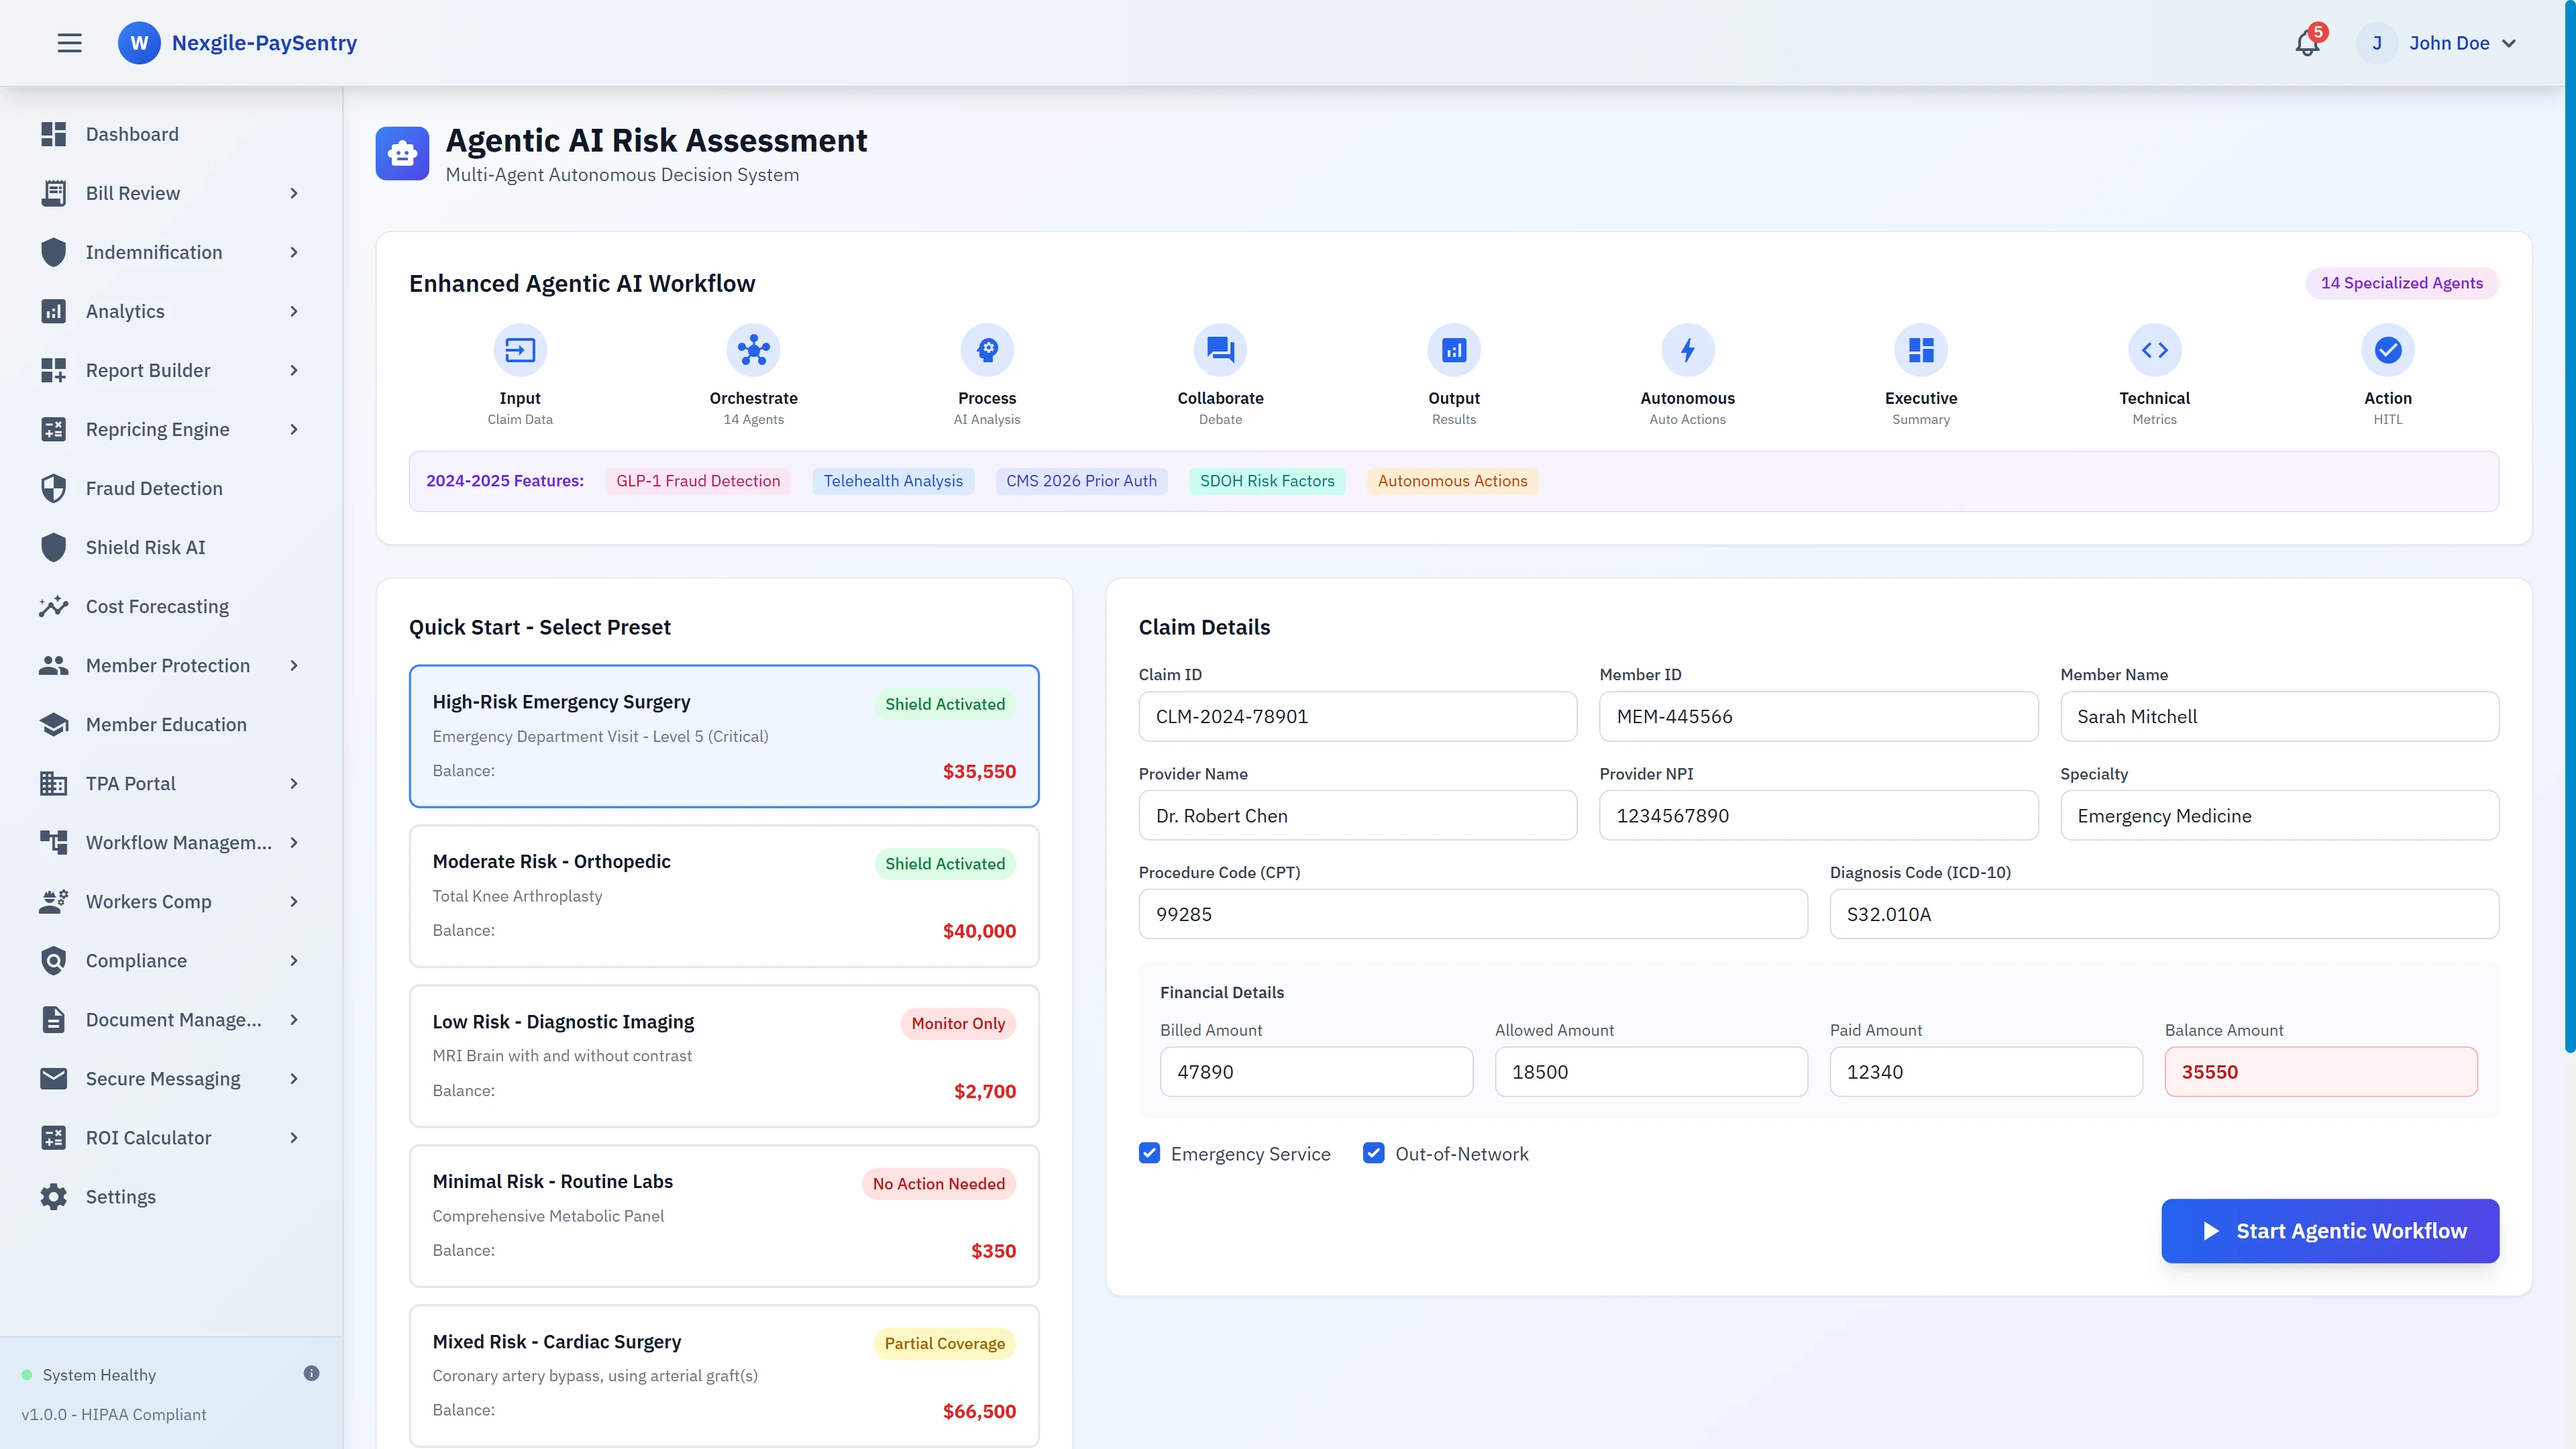Click the System Healthy info icon
This screenshot has width=2576, height=1449.
(x=311, y=1373)
